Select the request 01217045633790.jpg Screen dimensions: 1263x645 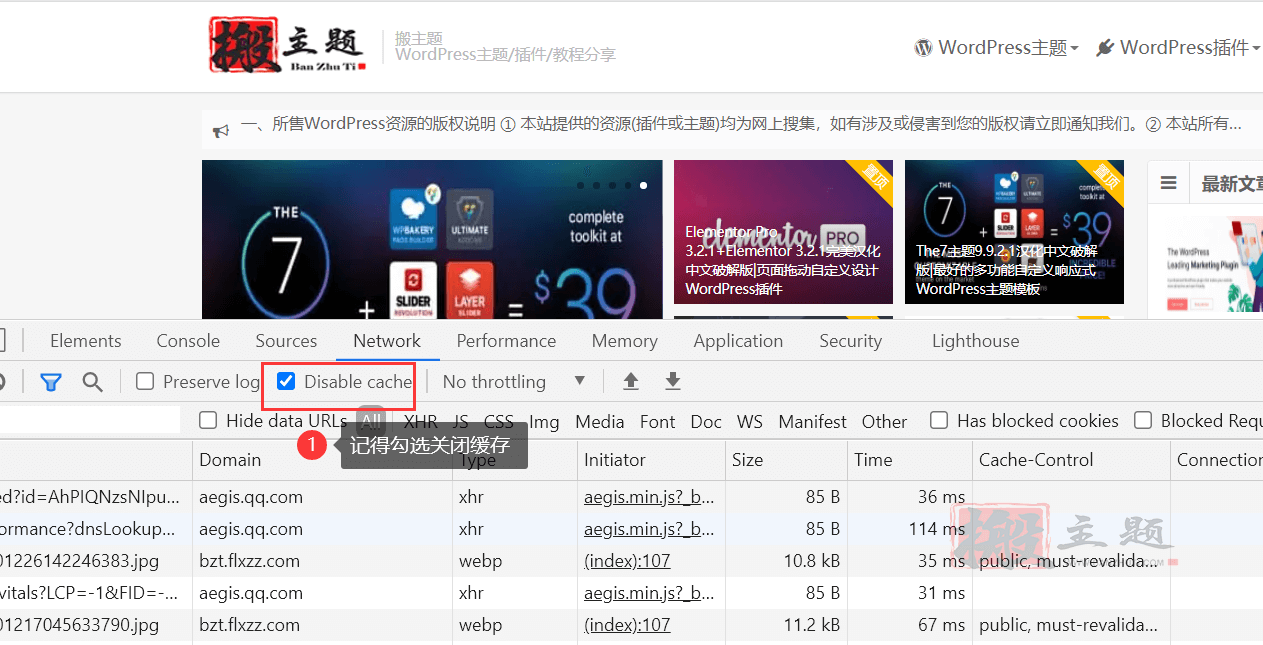pos(79,625)
